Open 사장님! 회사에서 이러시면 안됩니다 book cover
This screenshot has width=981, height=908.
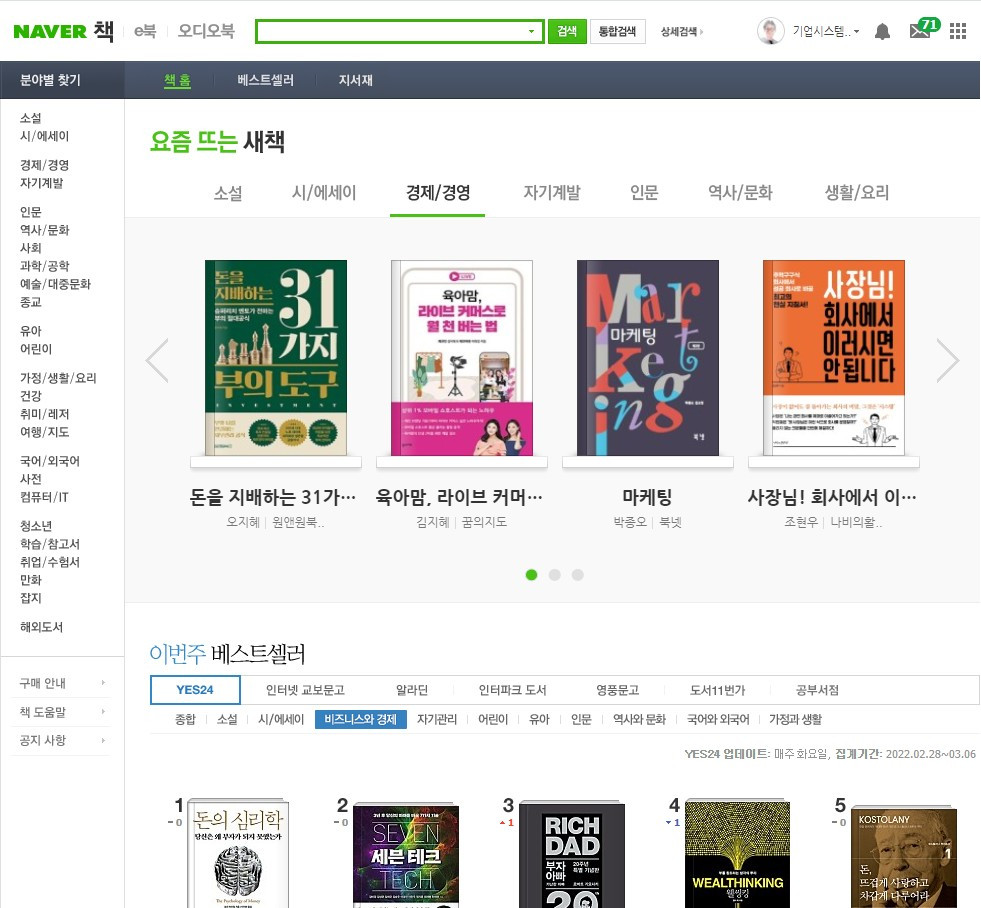coord(833,358)
